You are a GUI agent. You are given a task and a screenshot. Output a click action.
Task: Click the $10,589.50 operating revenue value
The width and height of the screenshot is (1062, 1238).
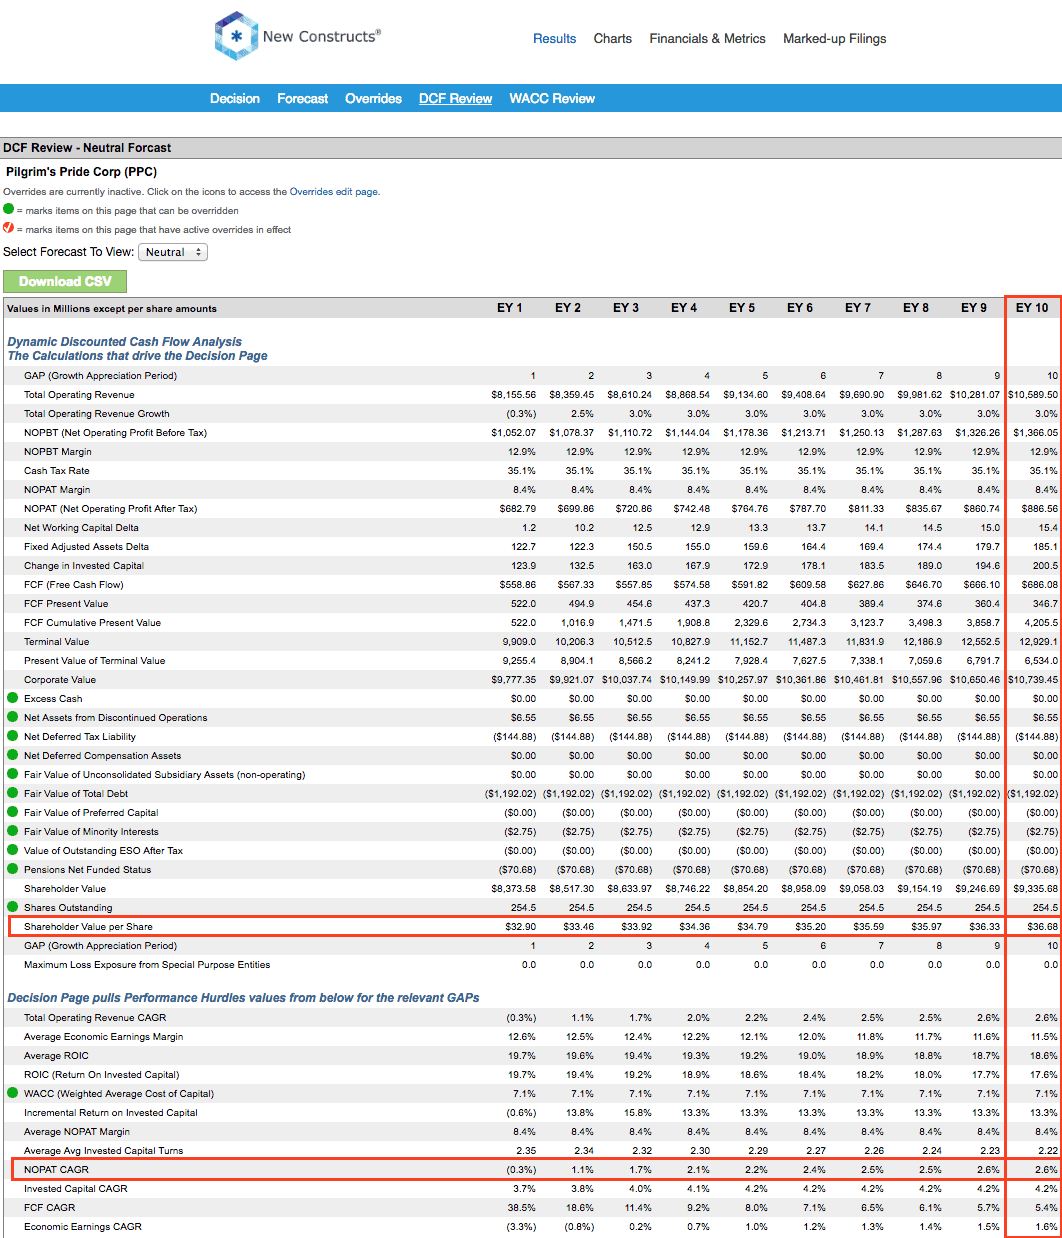(x=1033, y=395)
